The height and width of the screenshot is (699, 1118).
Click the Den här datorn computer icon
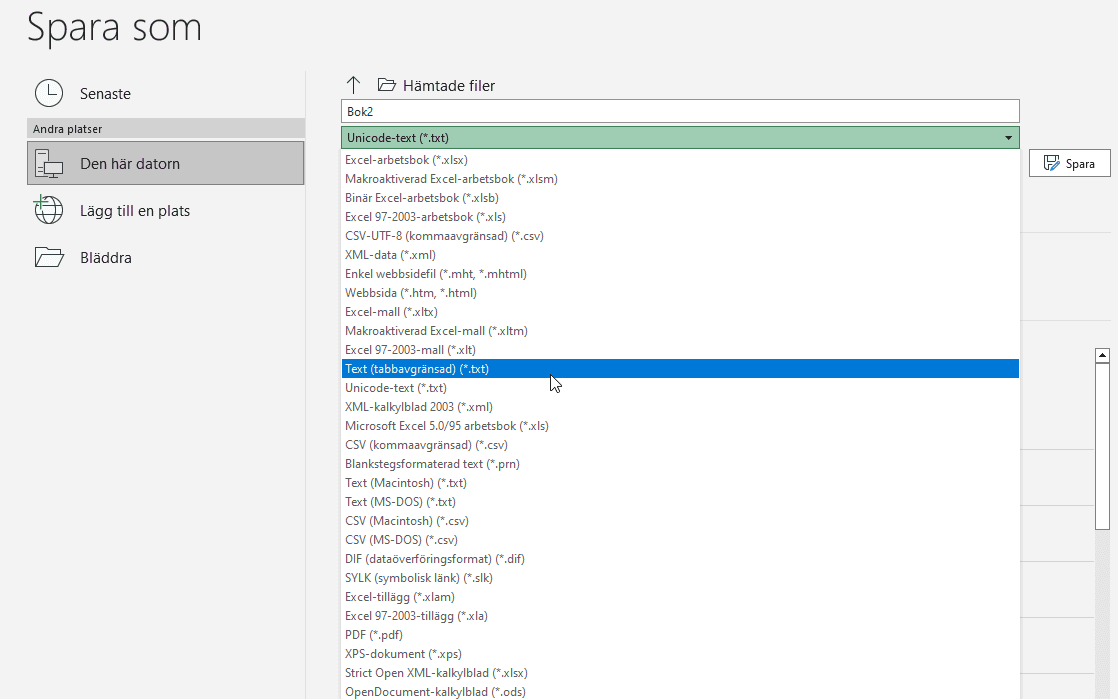coord(49,163)
